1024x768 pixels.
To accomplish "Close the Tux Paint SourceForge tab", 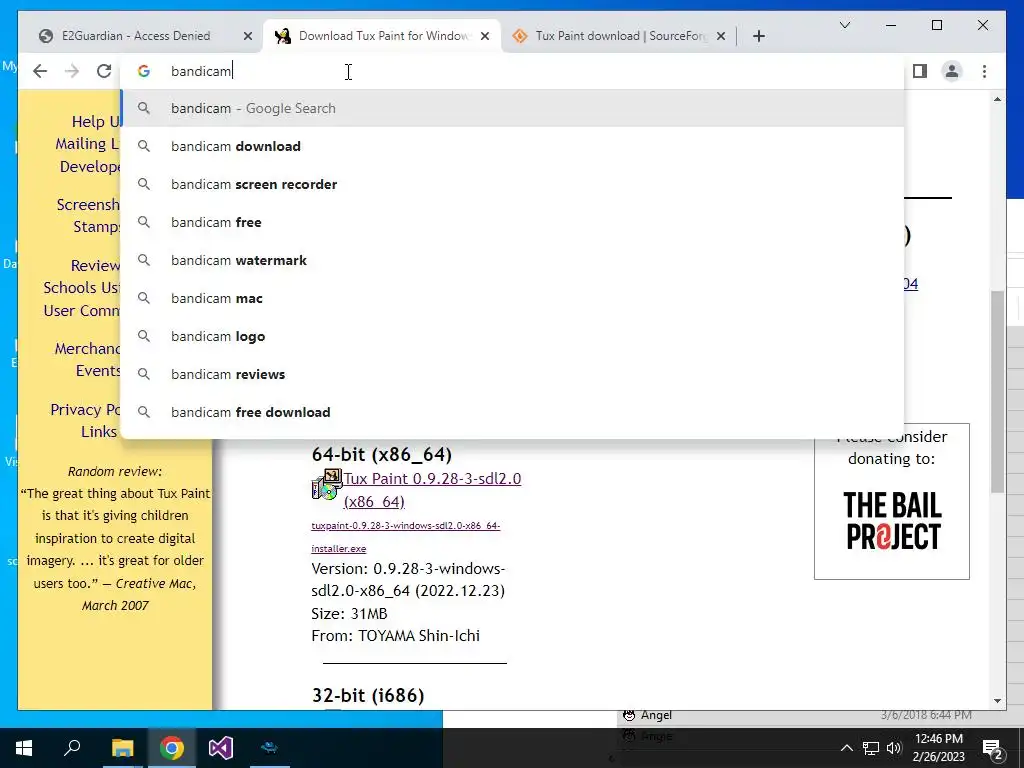I will click(x=721, y=36).
